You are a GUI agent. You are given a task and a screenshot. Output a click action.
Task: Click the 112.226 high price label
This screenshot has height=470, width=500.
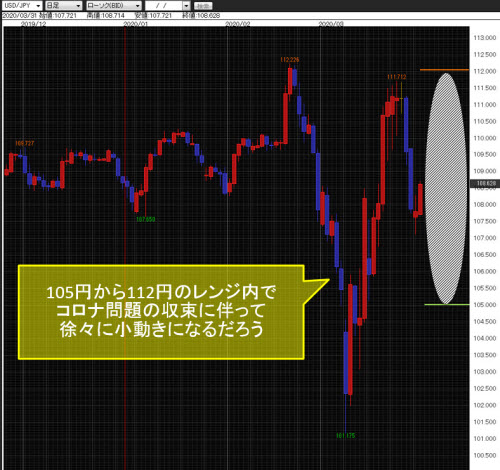(x=290, y=60)
